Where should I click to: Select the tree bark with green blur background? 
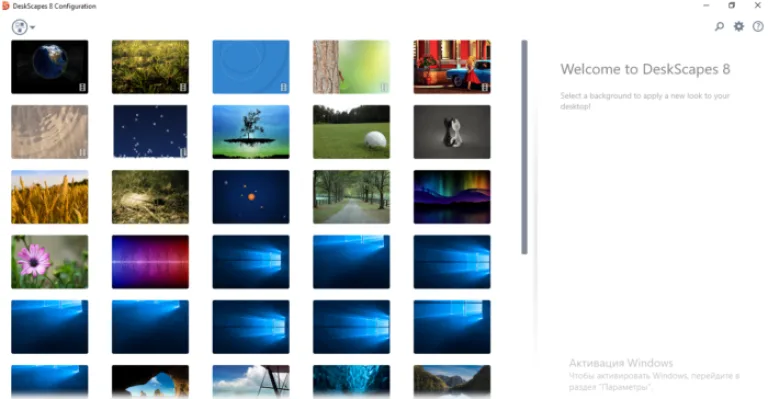click(x=352, y=67)
